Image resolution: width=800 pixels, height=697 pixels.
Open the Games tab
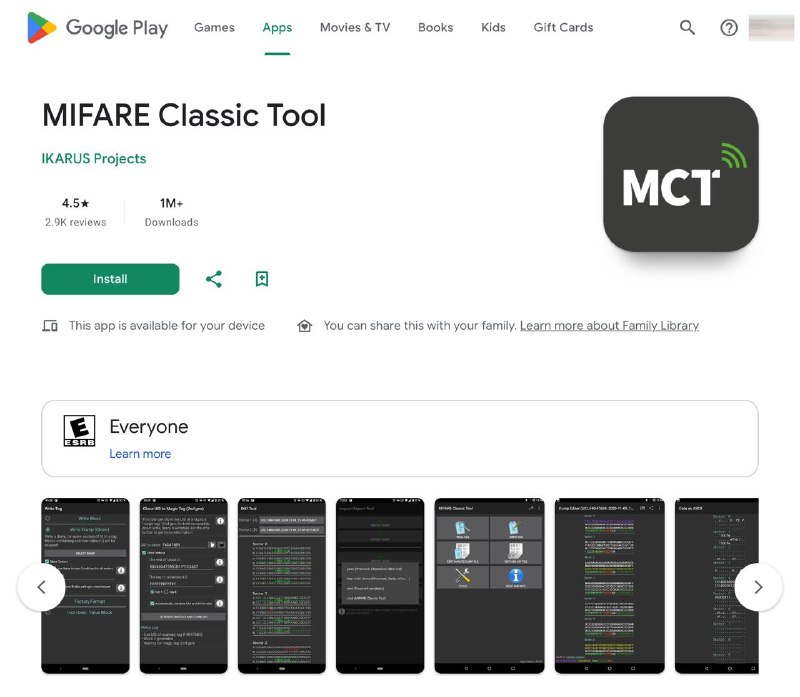click(x=214, y=28)
